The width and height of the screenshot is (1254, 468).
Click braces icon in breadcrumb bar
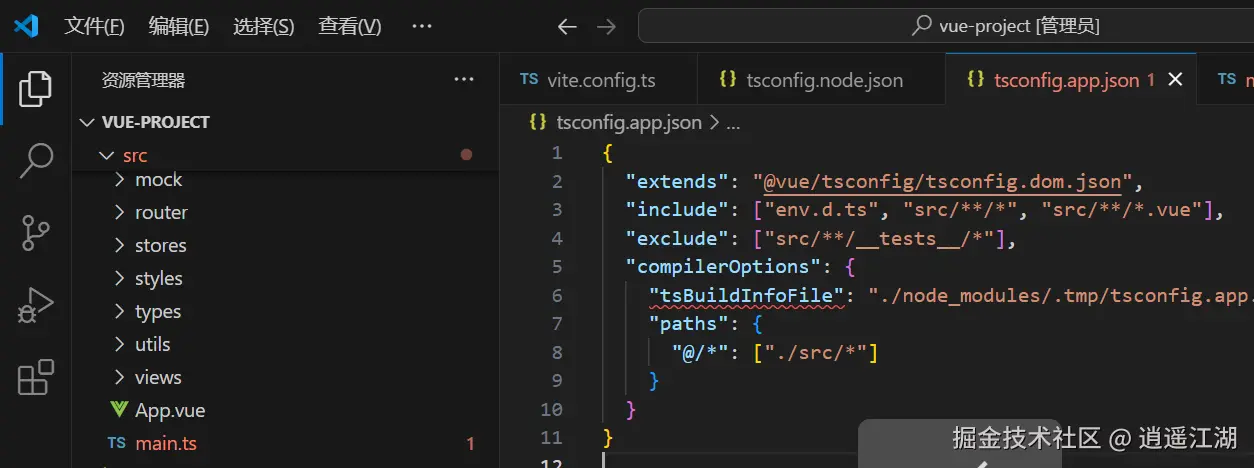tap(538, 122)
